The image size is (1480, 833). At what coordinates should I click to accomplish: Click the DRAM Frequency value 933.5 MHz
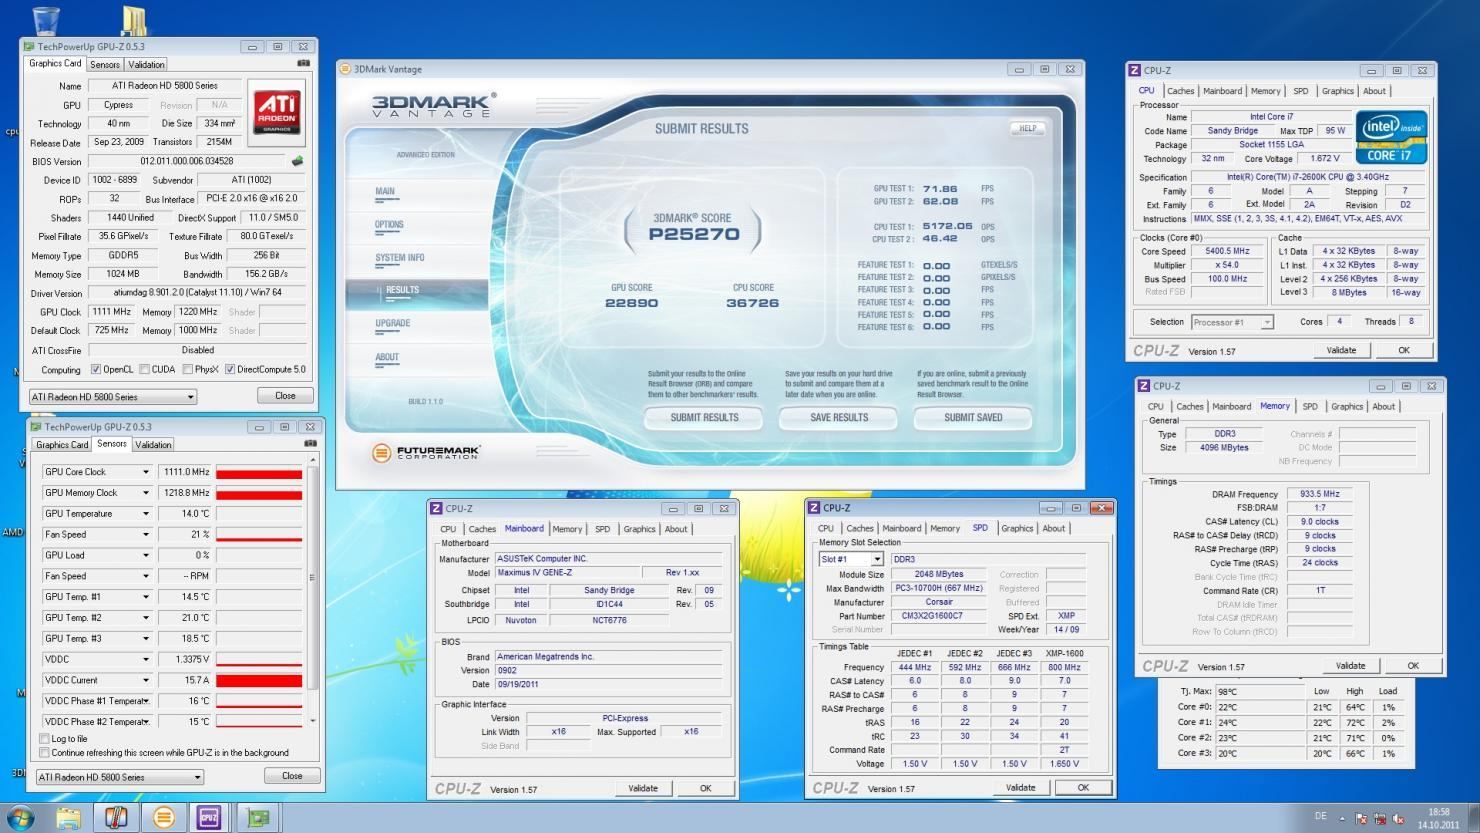[1319, 494]
